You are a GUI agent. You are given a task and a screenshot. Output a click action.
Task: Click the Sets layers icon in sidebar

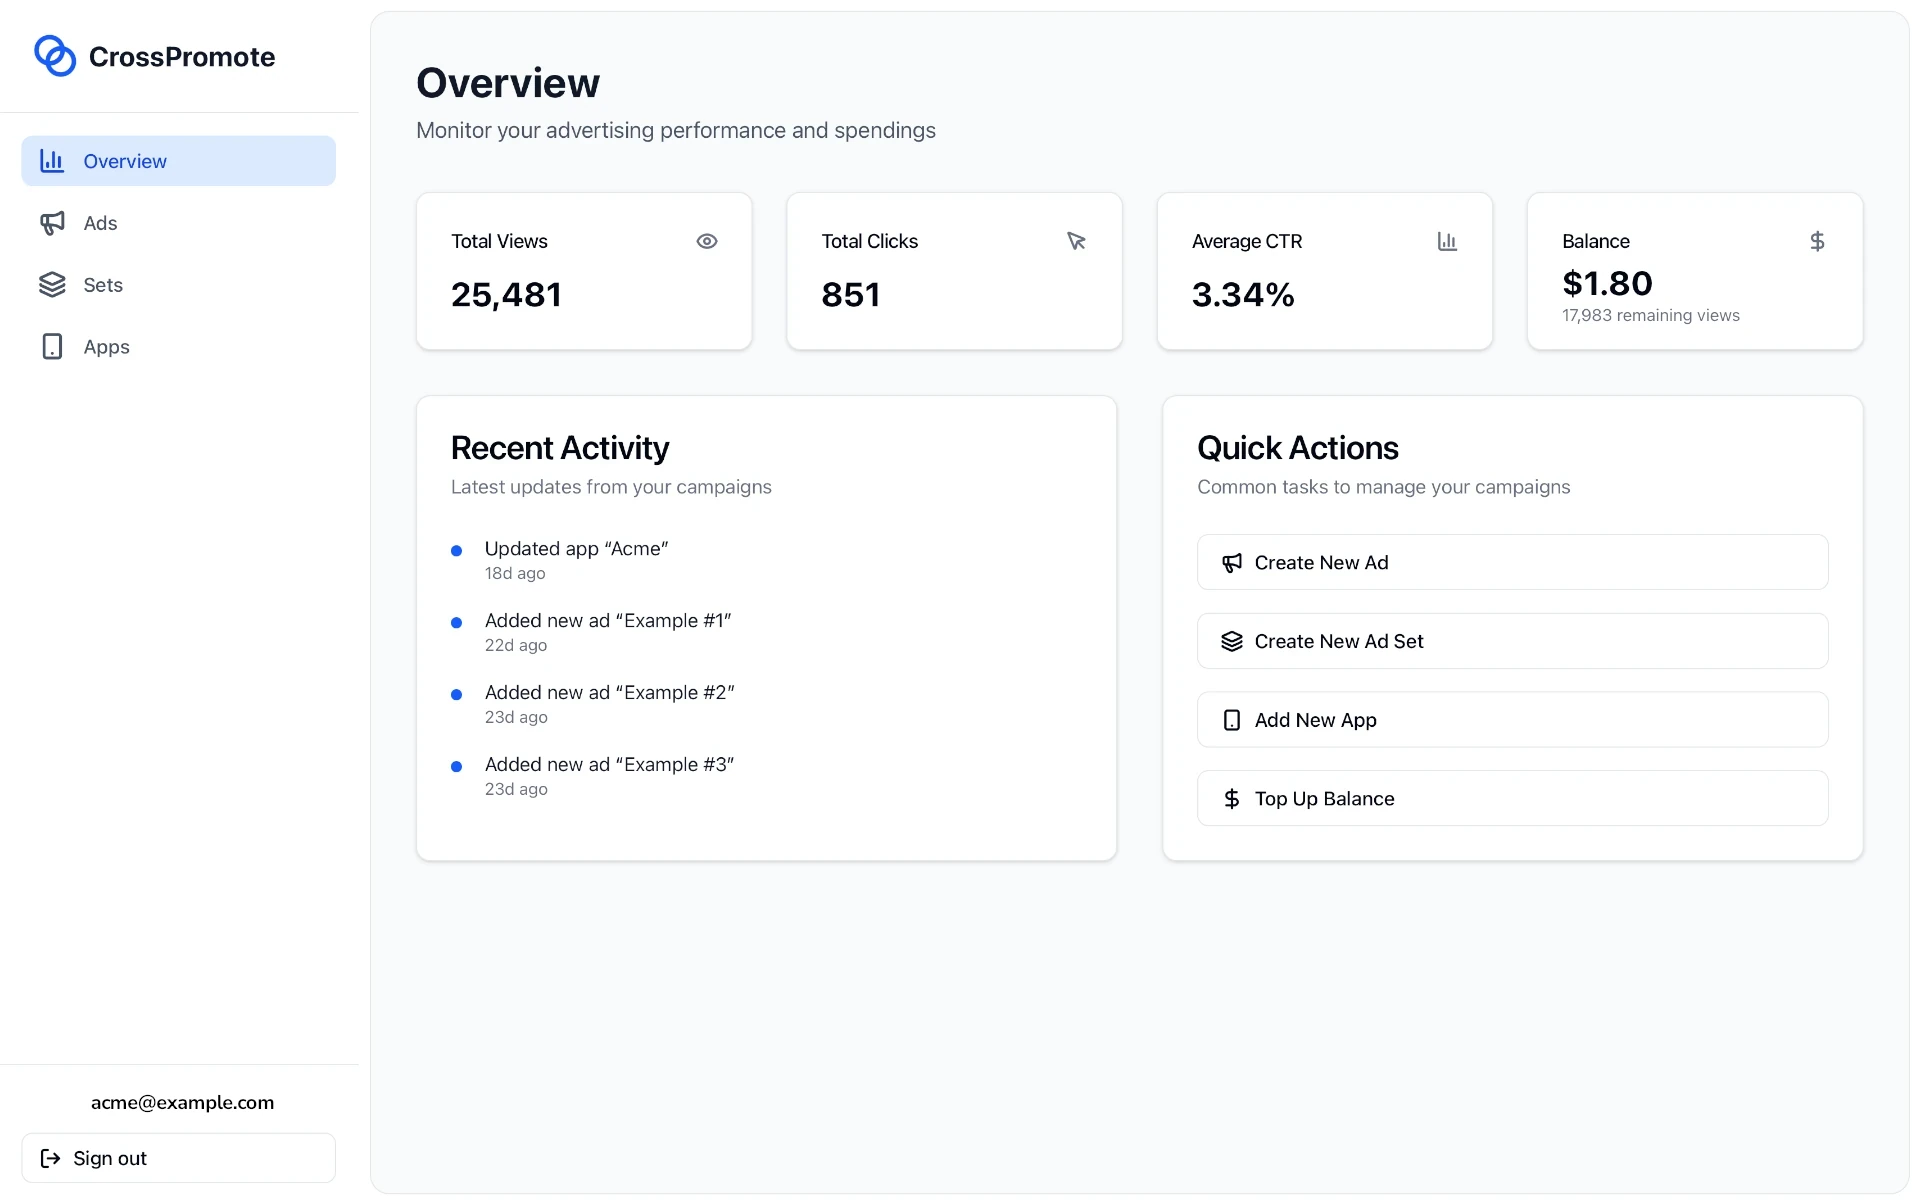[52, 284]
